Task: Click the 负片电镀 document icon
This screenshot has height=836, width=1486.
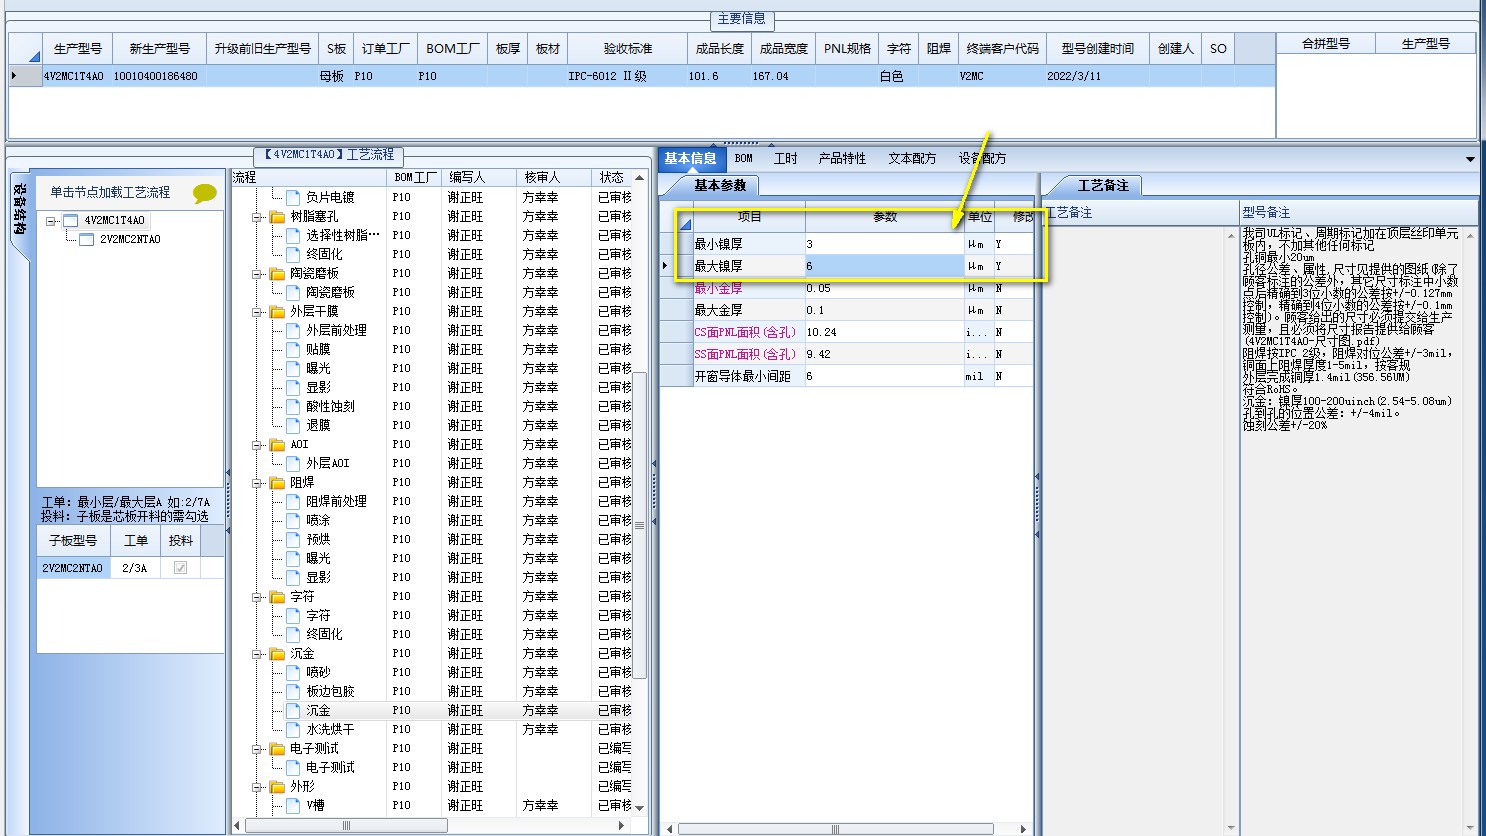Action: [293, 197]
